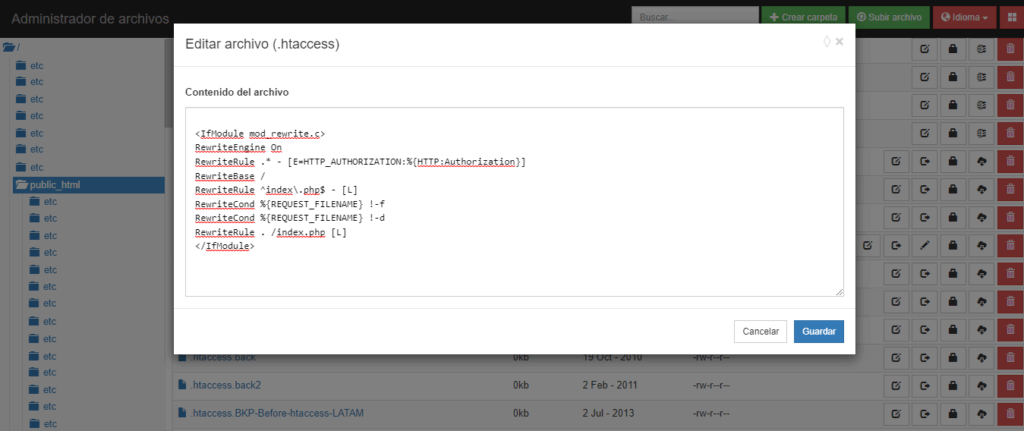Click the RewriteCond line ending with !-f
Screen dimensions: 1024x431
coord(290,204)
